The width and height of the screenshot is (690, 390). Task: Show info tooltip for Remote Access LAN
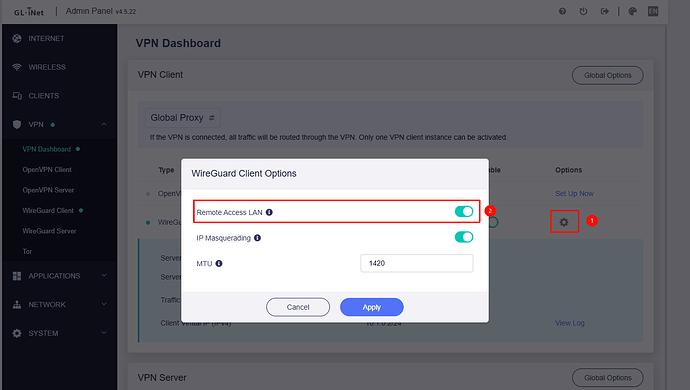click(x=269, y=212)
